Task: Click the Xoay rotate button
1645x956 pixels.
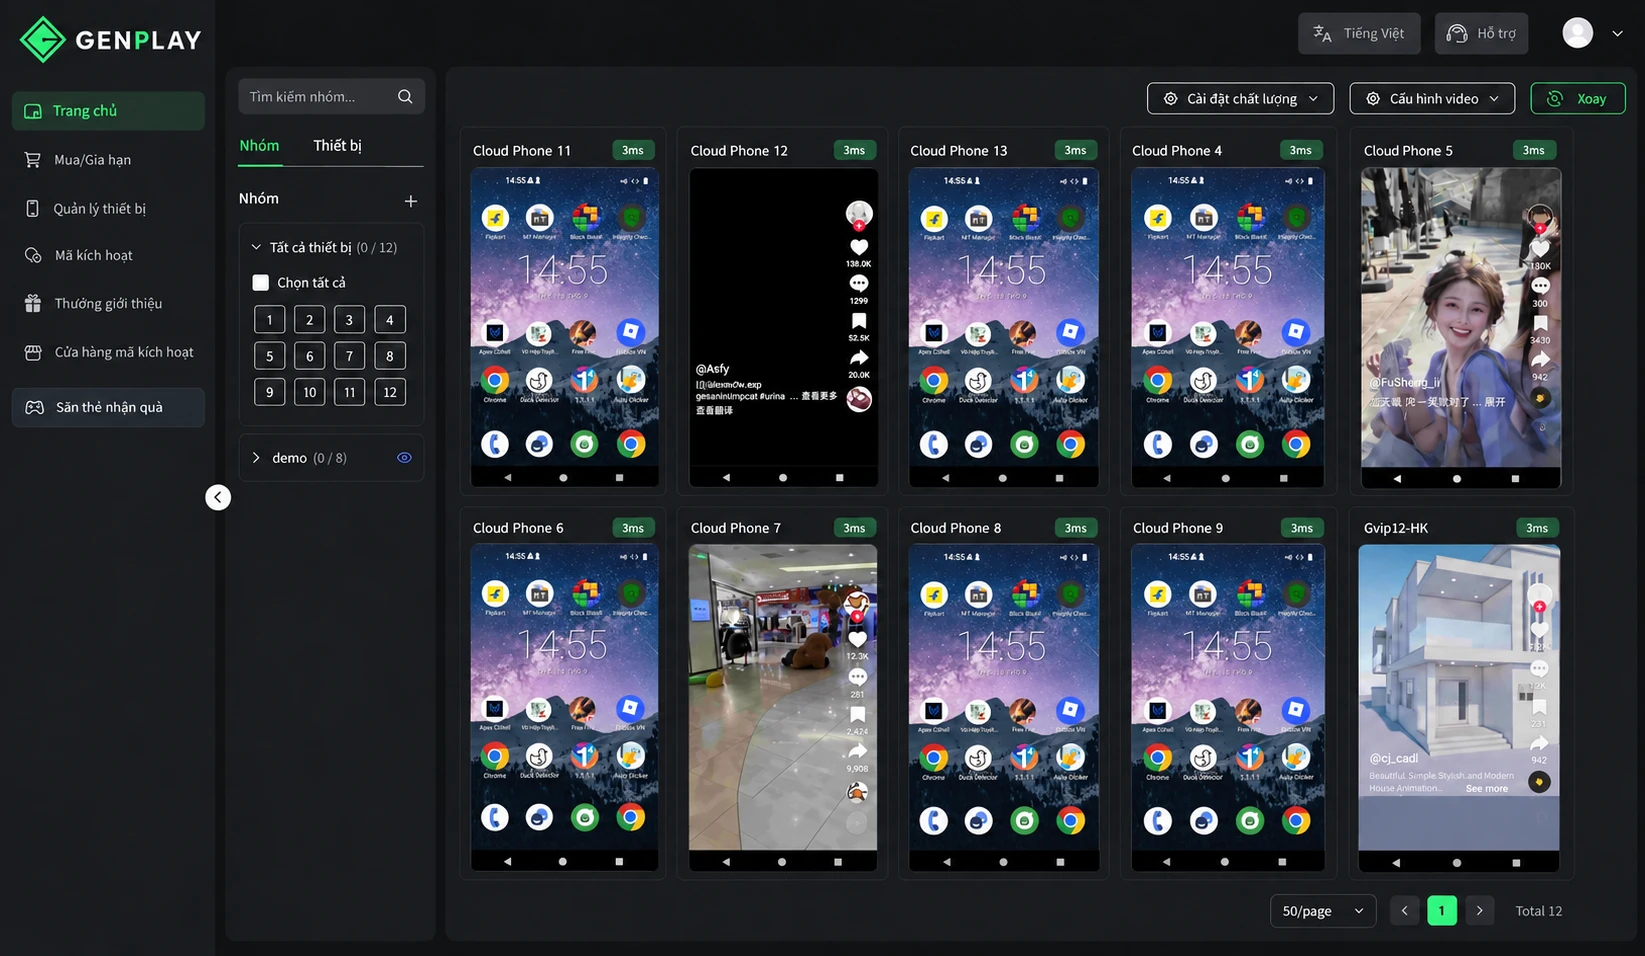Action: pos(1578,99)
